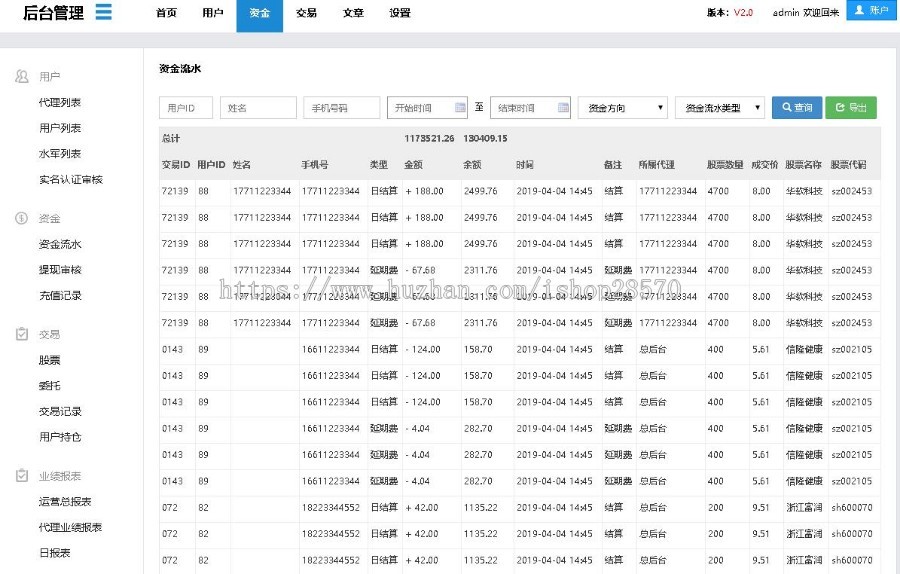Click the 余额 column header
The width and height of the screenshot is (900, 574).
tap(472, 165)
